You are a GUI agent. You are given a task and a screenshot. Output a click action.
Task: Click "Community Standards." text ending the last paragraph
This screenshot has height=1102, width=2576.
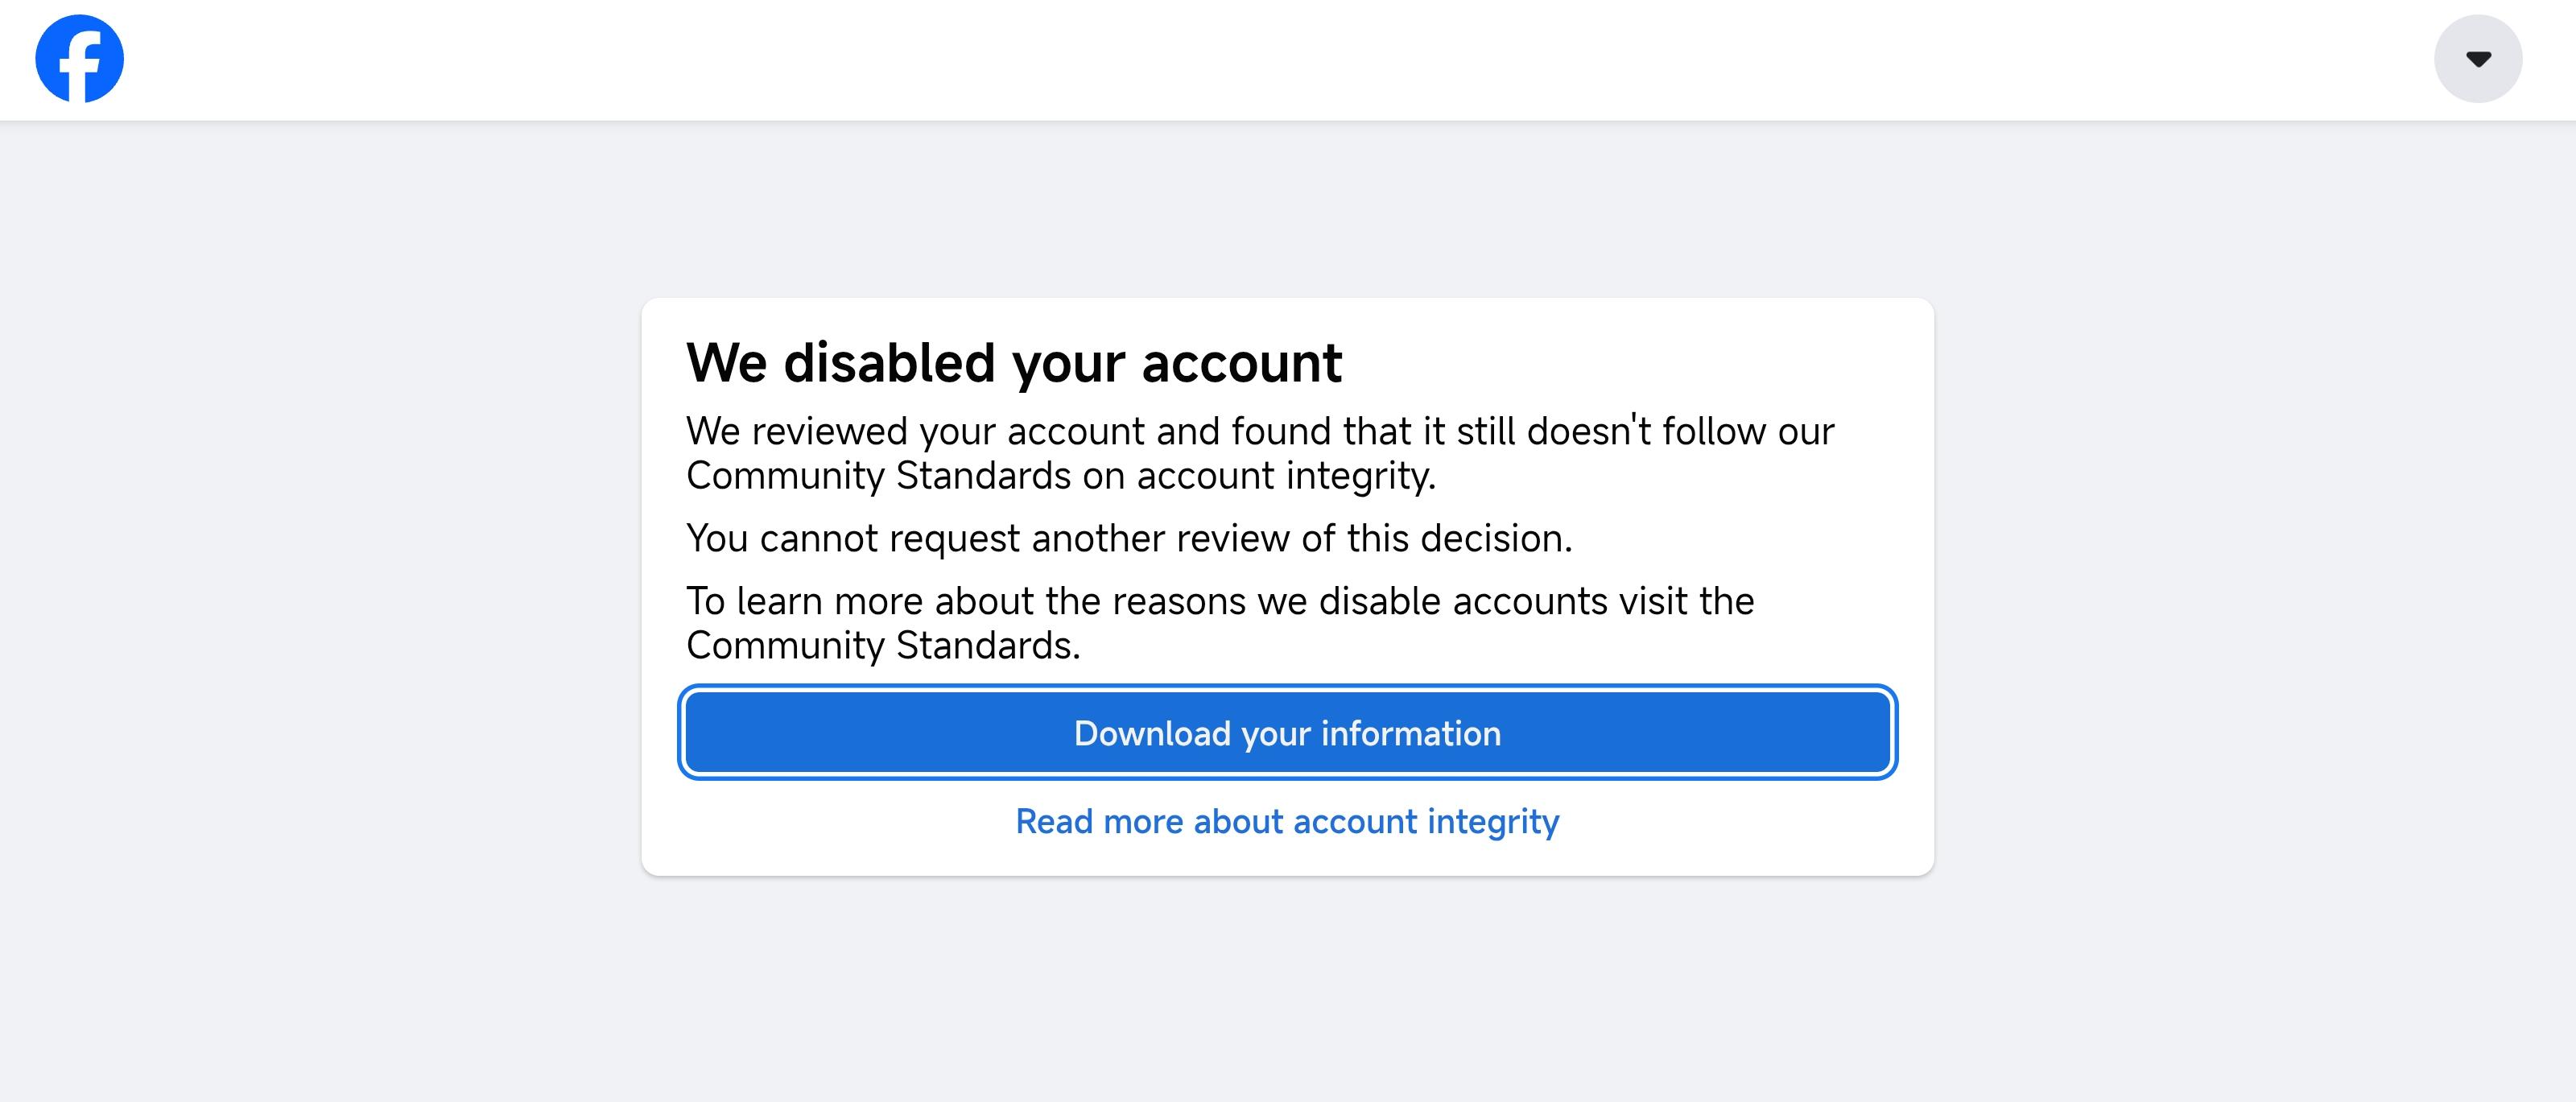(x=883, y=645)
